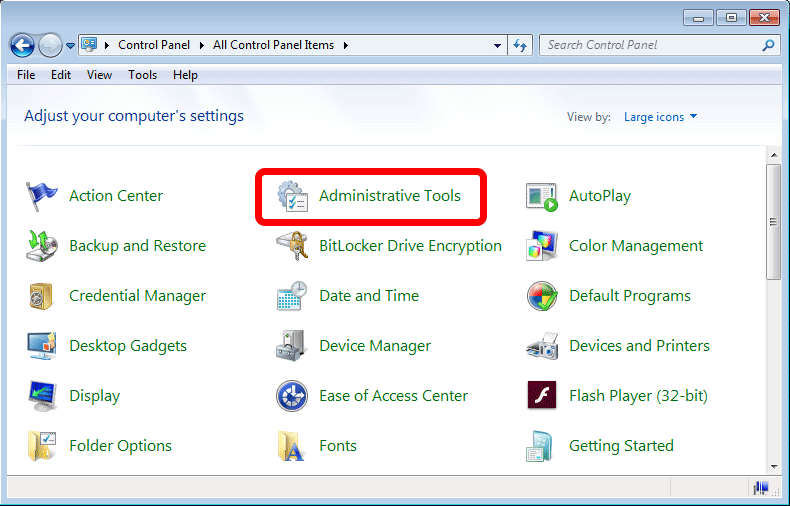
Task: Click the Flash Player (32-bit) link
Action: point(638,396)
